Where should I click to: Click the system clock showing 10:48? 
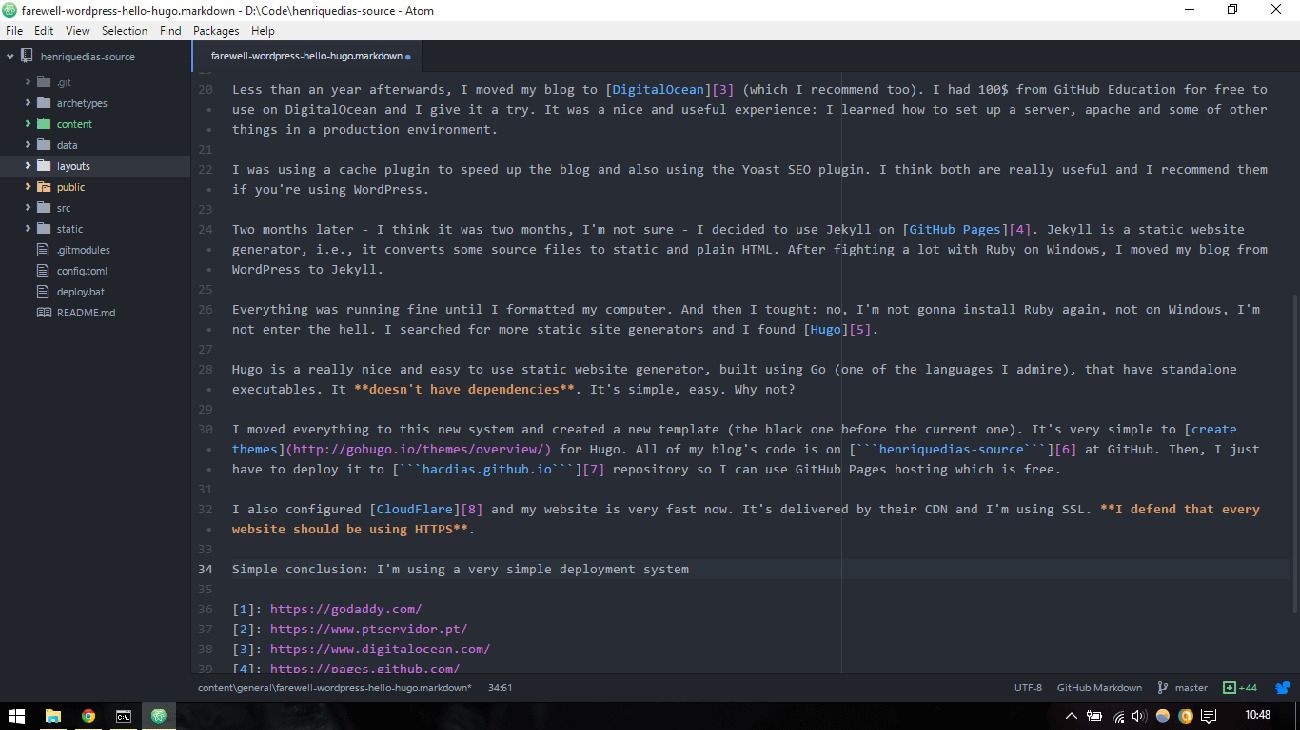coord(1258,716)
